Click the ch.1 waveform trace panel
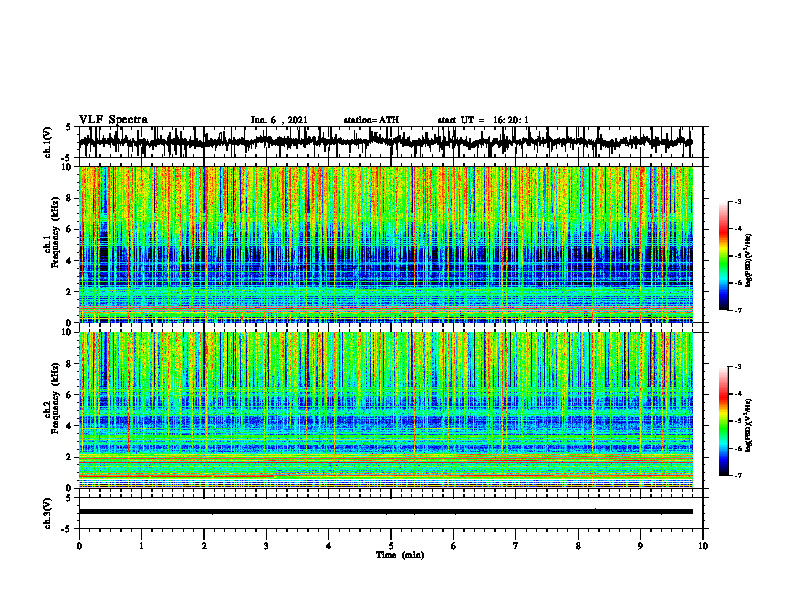Viewport: 792px width, 612px height. (390, 142)
